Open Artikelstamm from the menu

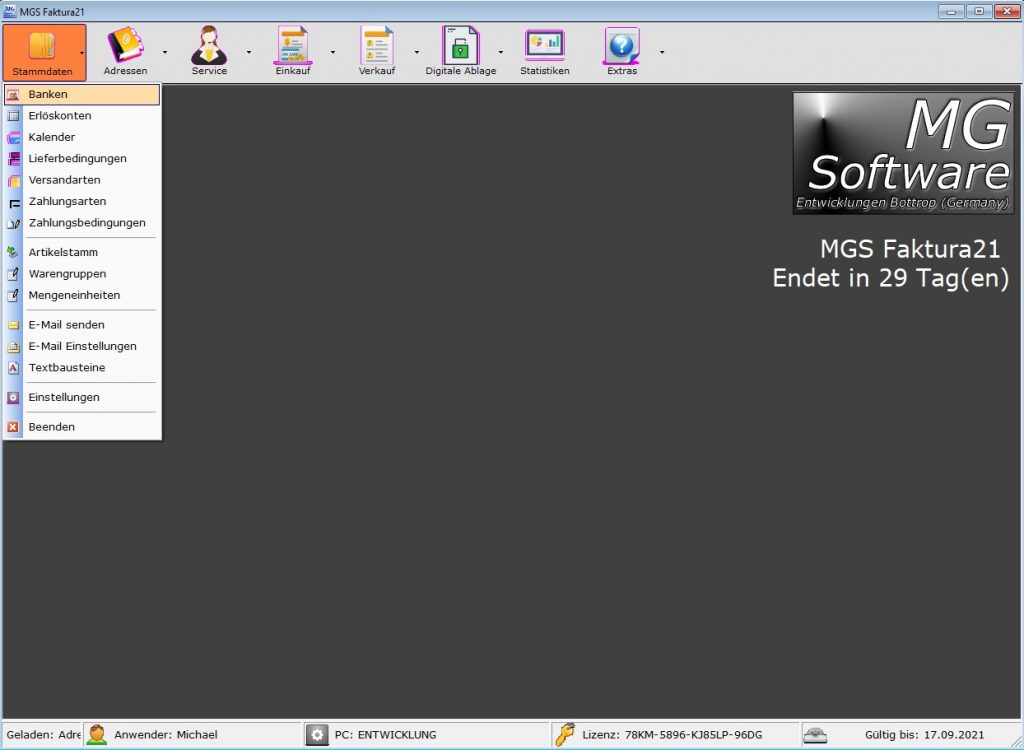tap(82, 252)
